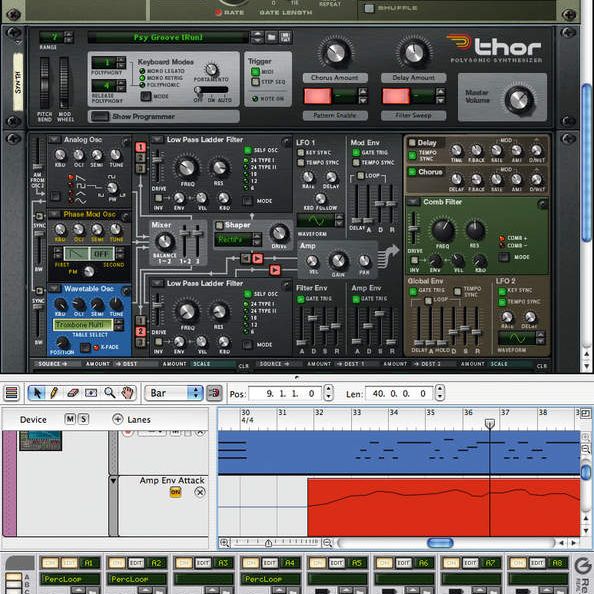Select the Pencil tool
The image size is (594, 594).
coord(54,393)
